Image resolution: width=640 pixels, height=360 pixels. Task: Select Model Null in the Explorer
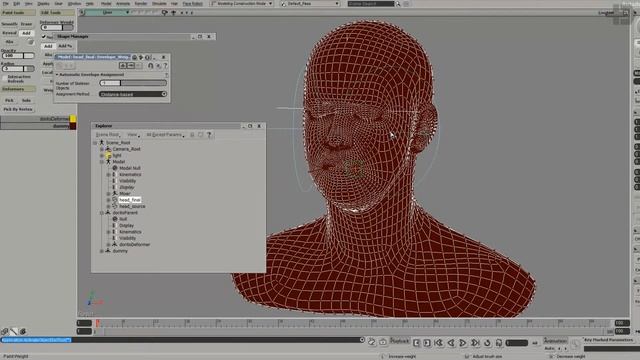click(x=130, y=168)
